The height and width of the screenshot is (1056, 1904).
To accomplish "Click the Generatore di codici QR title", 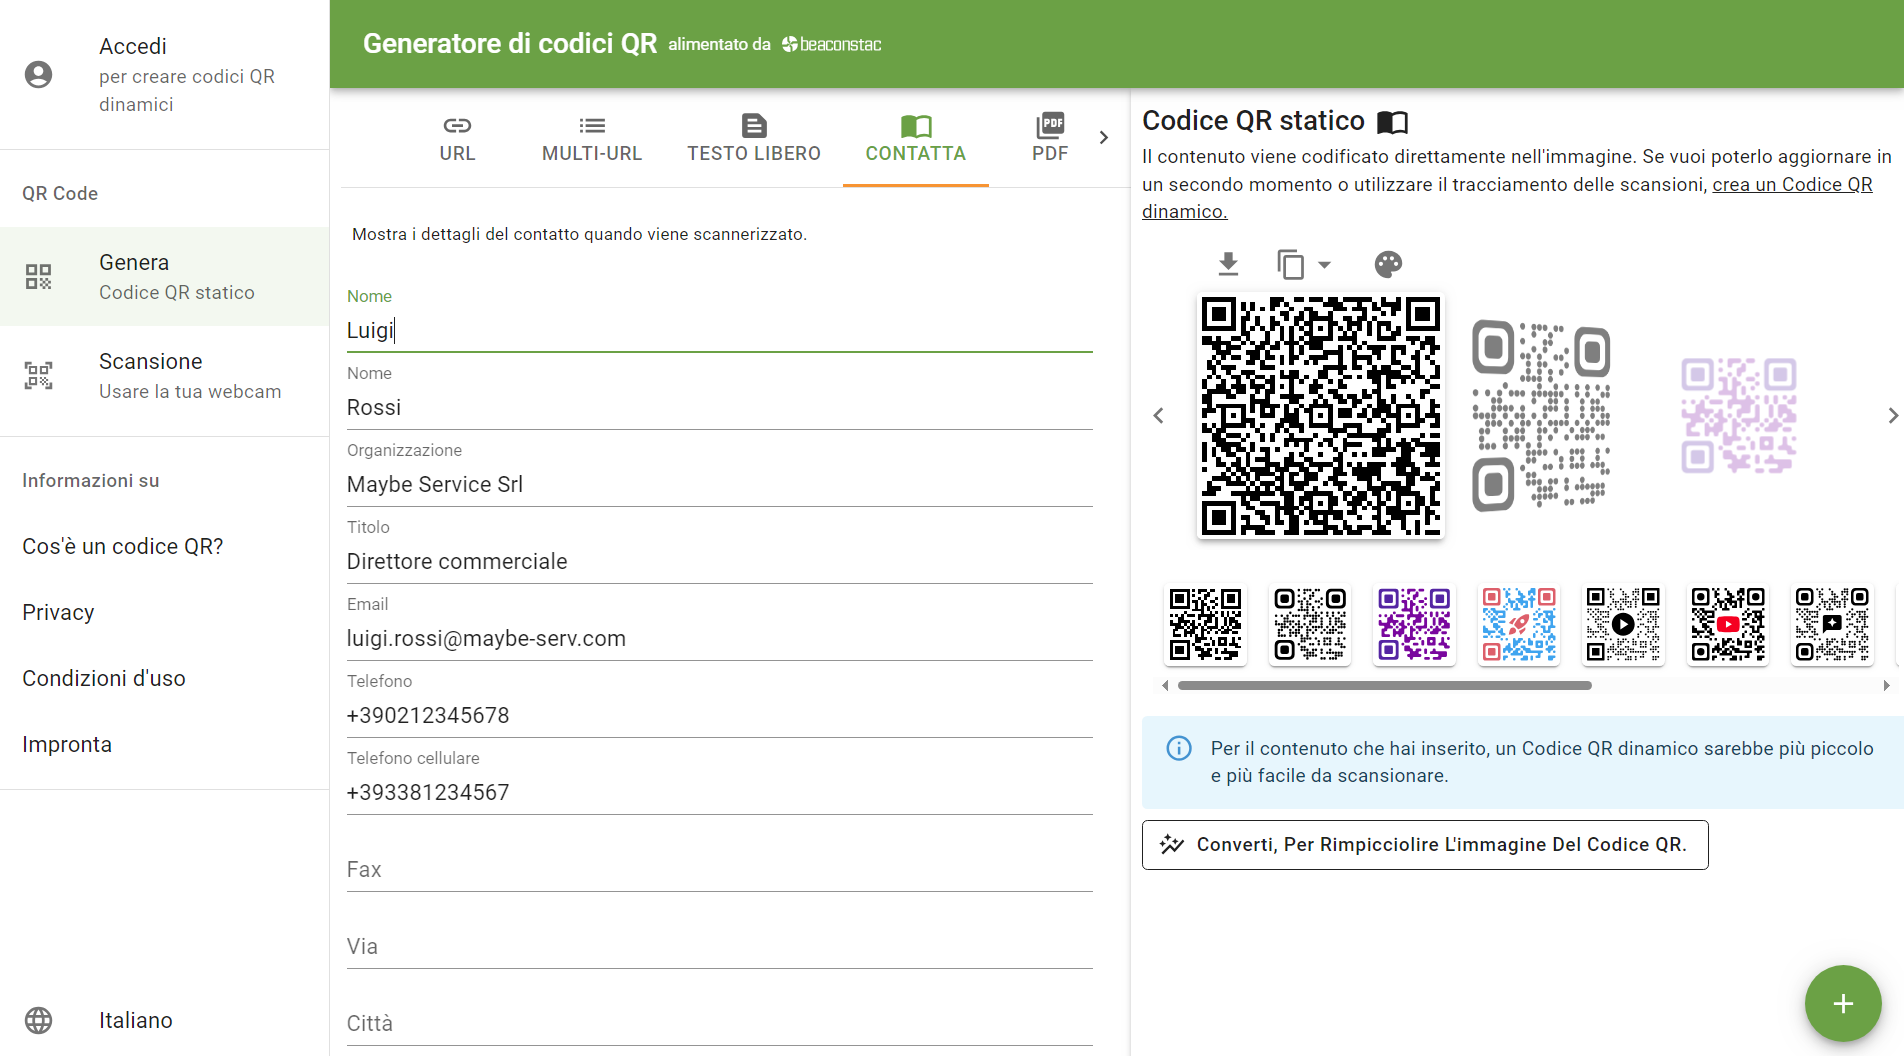I will pyautogui.click(x=510, y=44).
